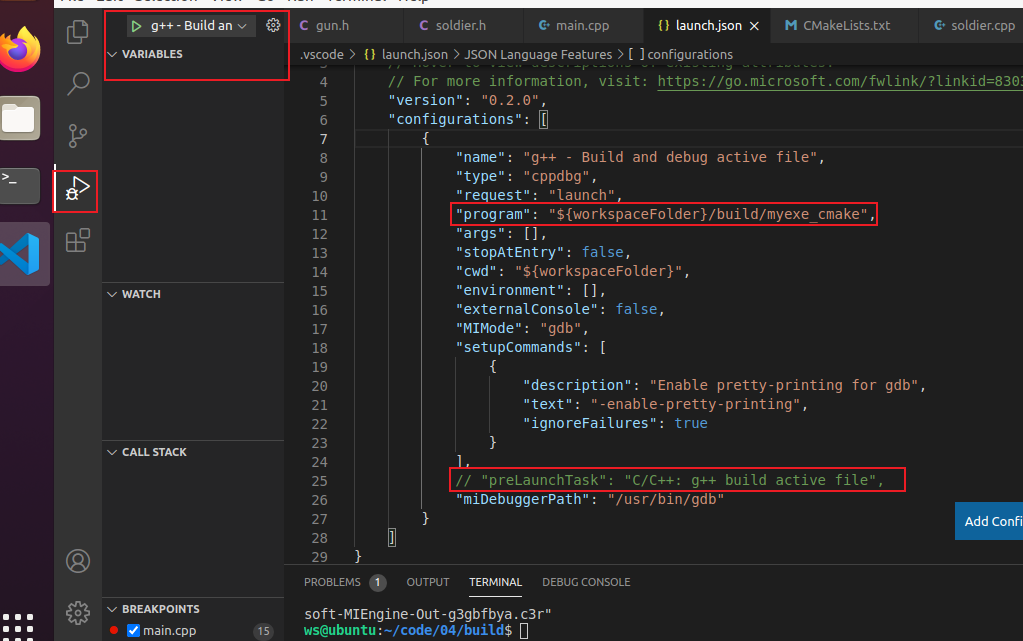Click the Add Configuration button

[989, 521]
